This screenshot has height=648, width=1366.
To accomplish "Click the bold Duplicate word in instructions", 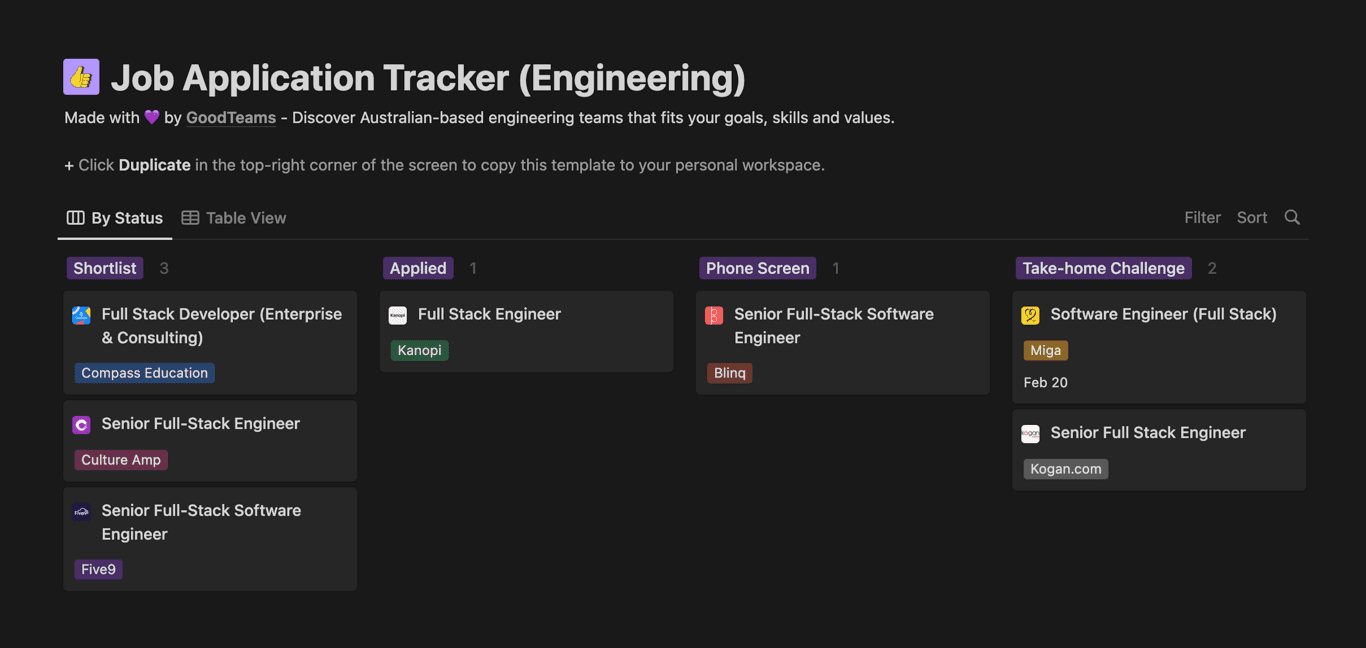I will 155,165.
